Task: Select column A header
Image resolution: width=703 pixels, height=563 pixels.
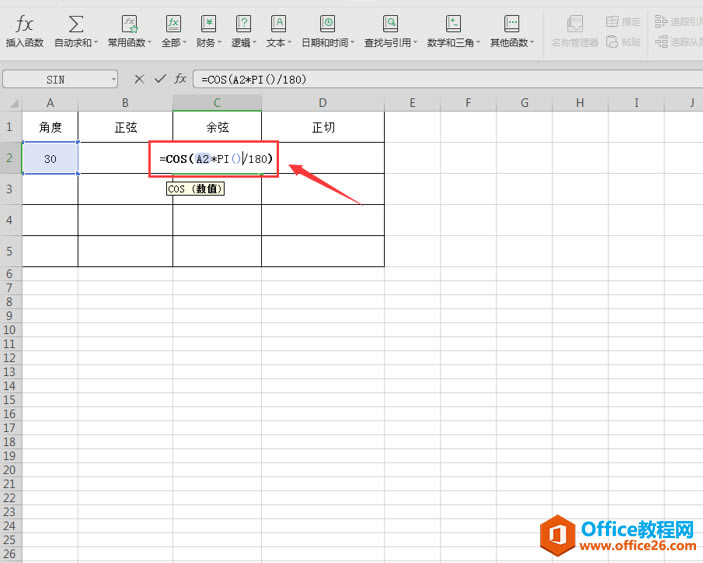Action: pyautogui.click(x=50, y=103)
